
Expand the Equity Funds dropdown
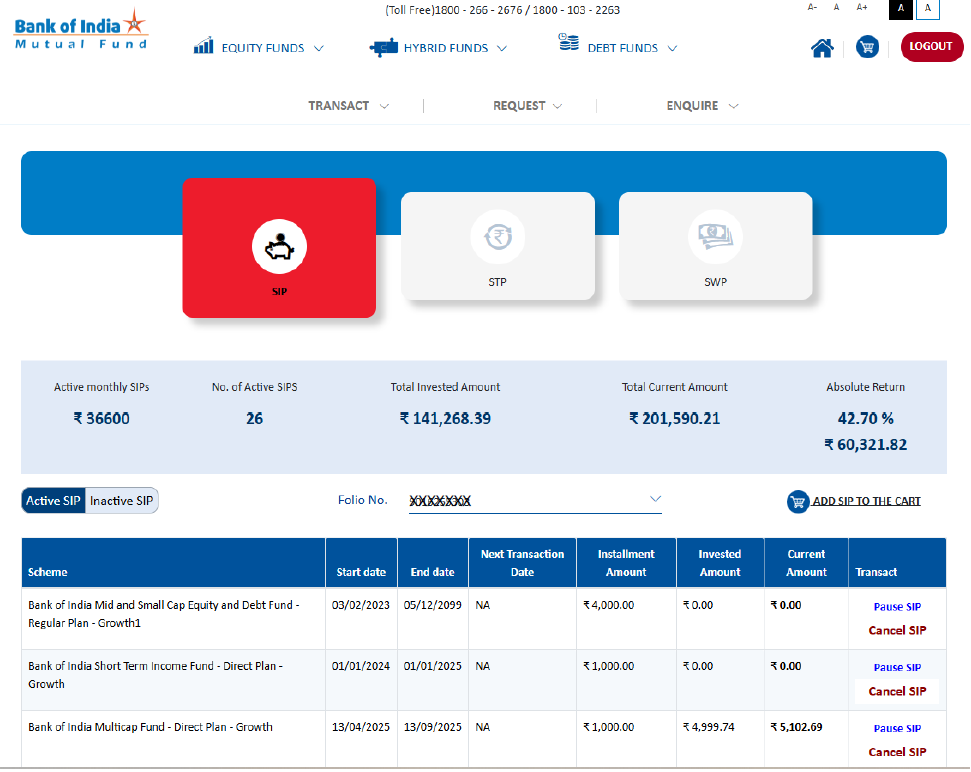click(319, 48)
